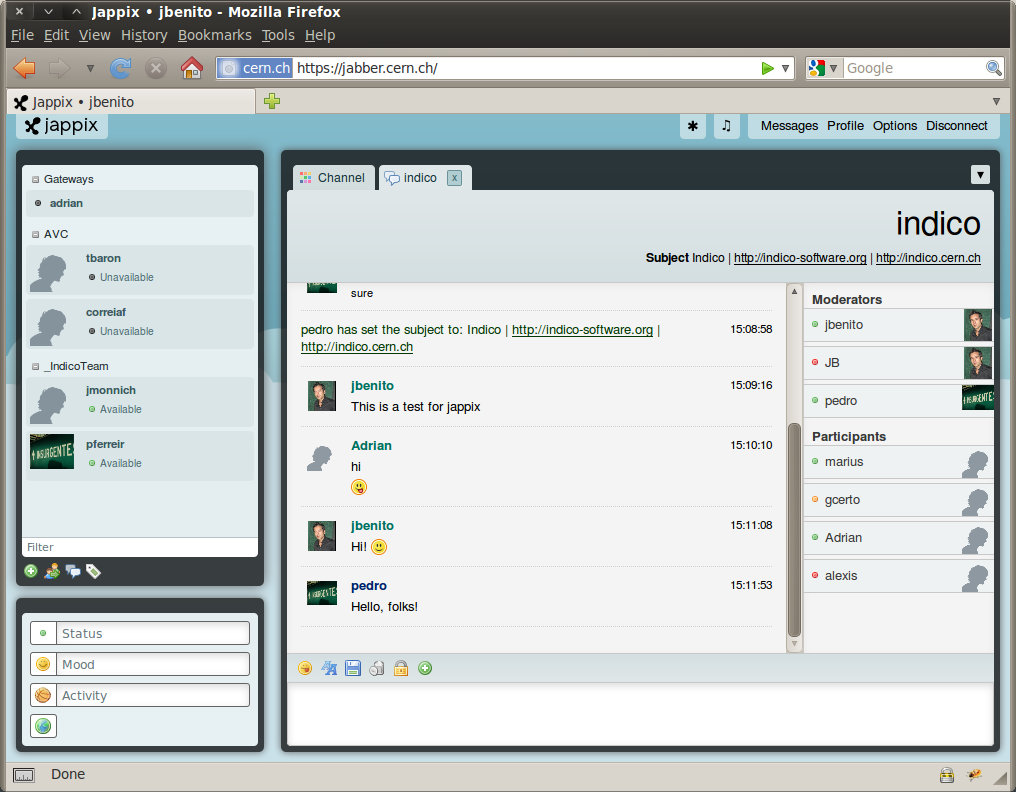Collapse the Gateways group
Image resolution: width=1016 pixels, height=792 pixels.
36,180
